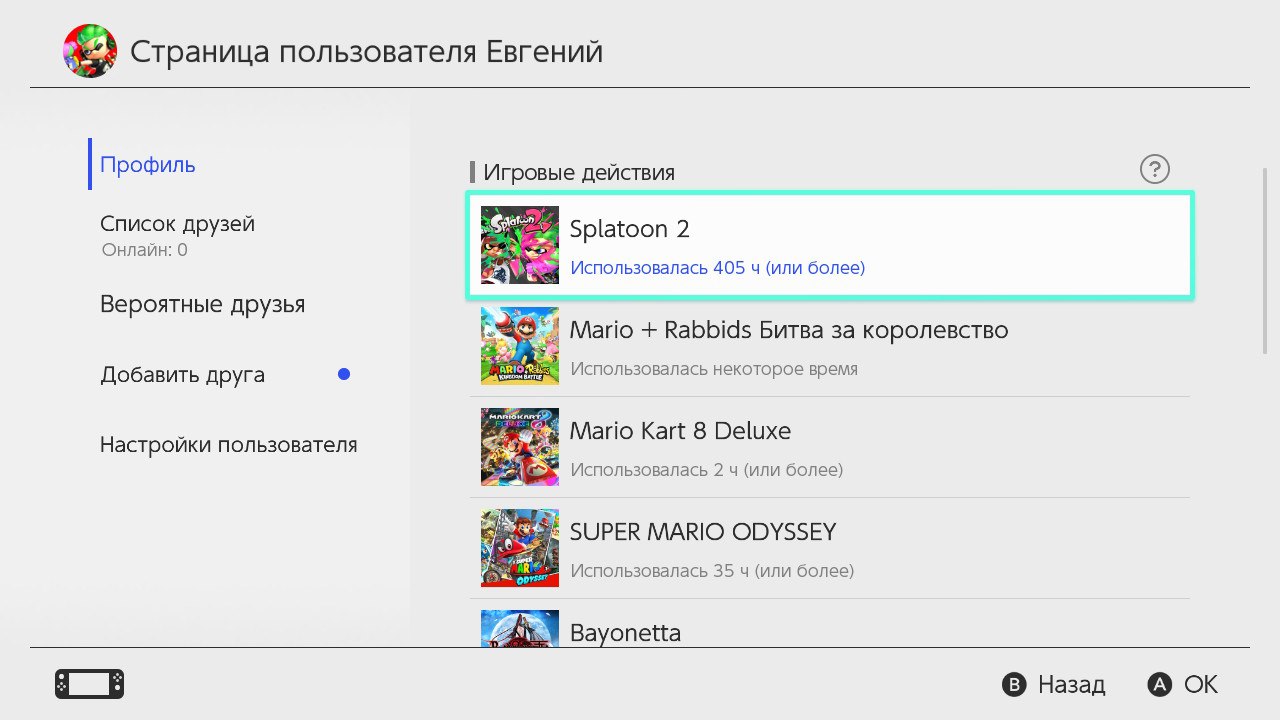Click the 'Онлайн: 0' status text
The width and height of the screenshot is (1280, 720).
tap(144, 250)
